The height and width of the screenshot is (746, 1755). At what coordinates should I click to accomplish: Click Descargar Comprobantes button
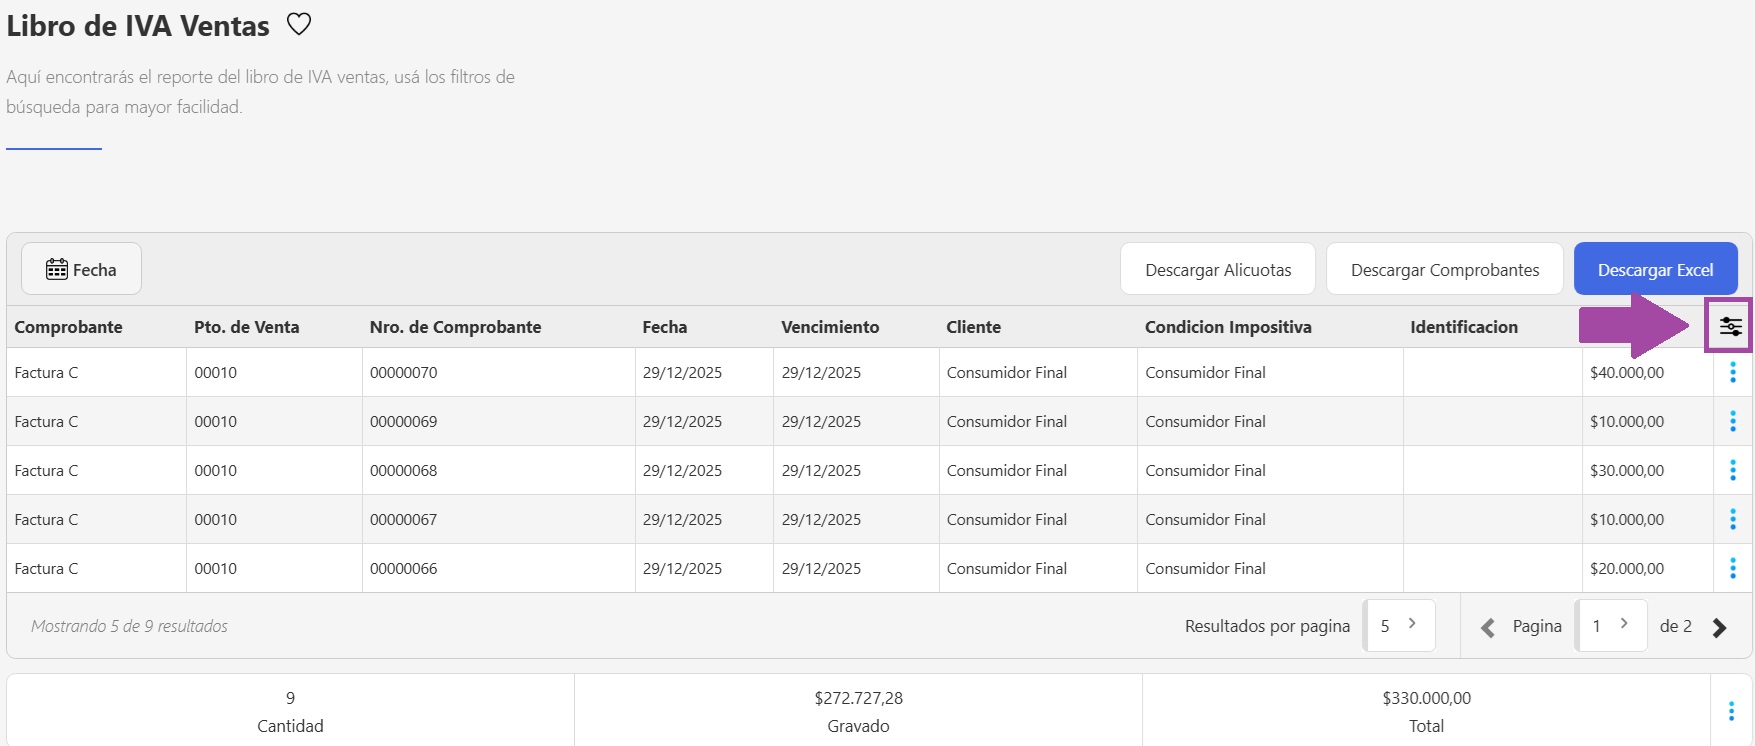pos(1444,269)
